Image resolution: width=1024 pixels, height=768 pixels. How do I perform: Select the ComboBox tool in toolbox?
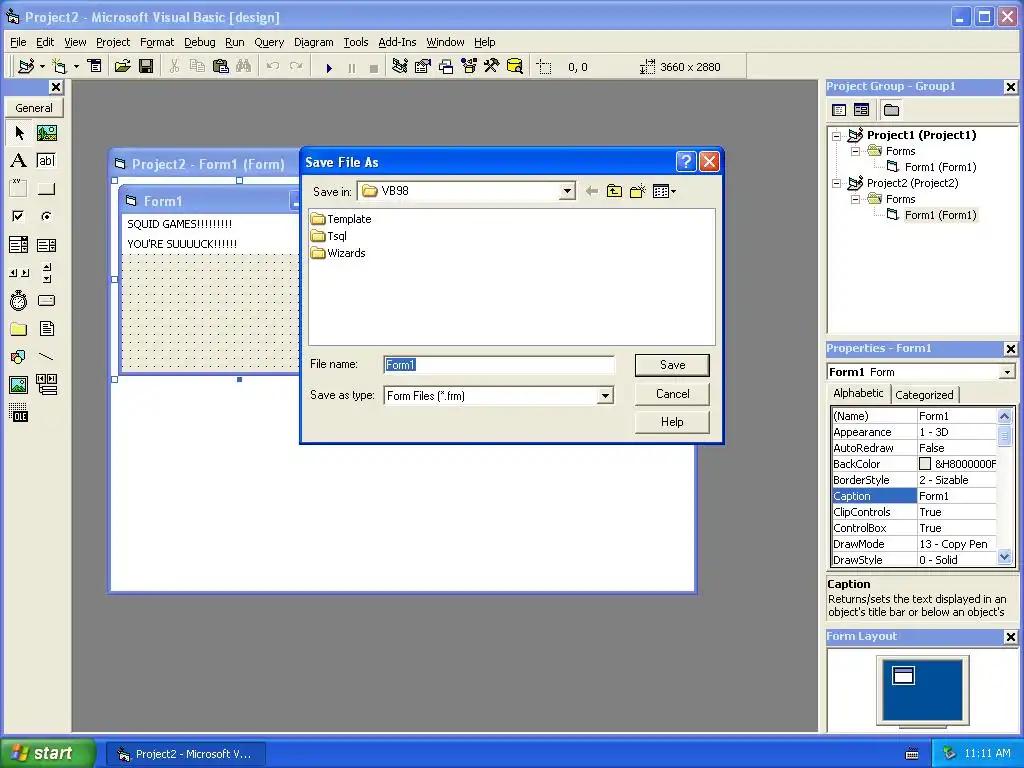[19, 245]
